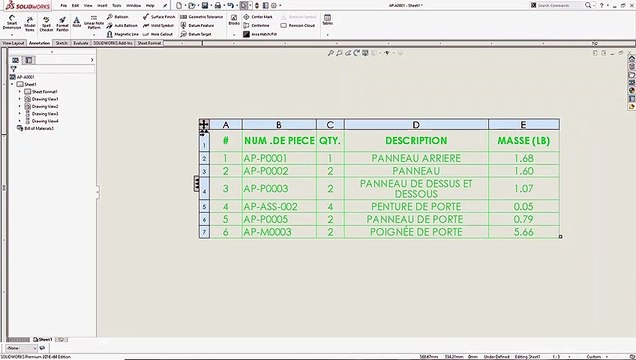
Task: Click the filter funnel icon in tree
Action: pos(13,69)
